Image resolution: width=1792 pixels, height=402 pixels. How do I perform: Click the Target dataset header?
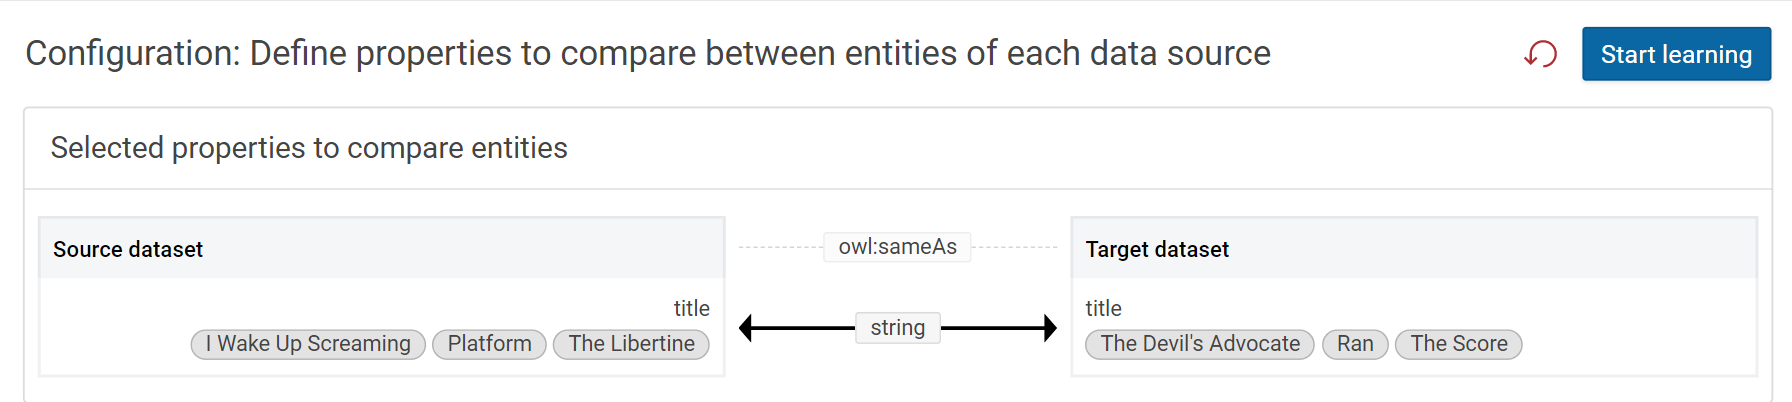tap(1157, 249)
